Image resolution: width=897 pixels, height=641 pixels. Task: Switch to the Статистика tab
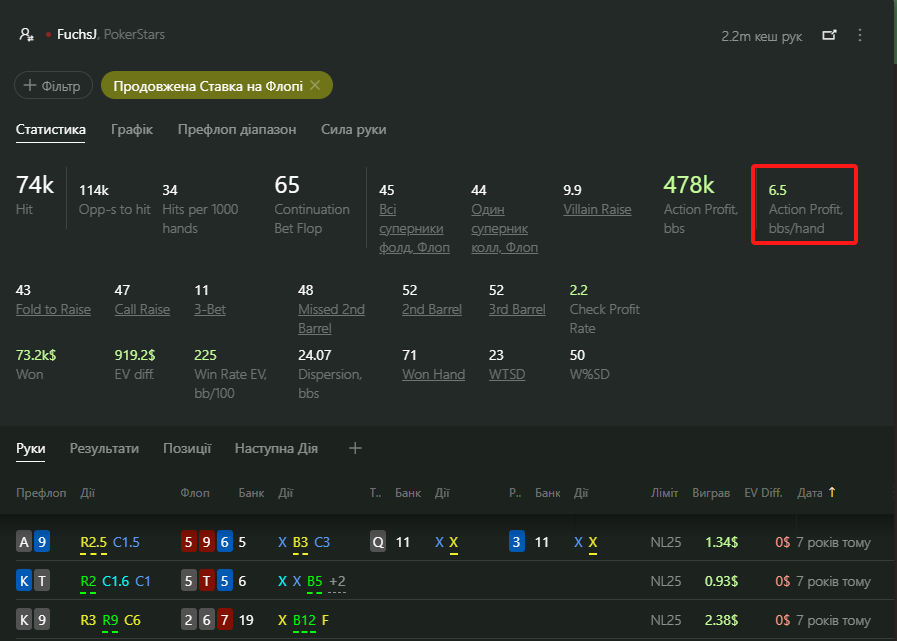(x=50, y=129)
